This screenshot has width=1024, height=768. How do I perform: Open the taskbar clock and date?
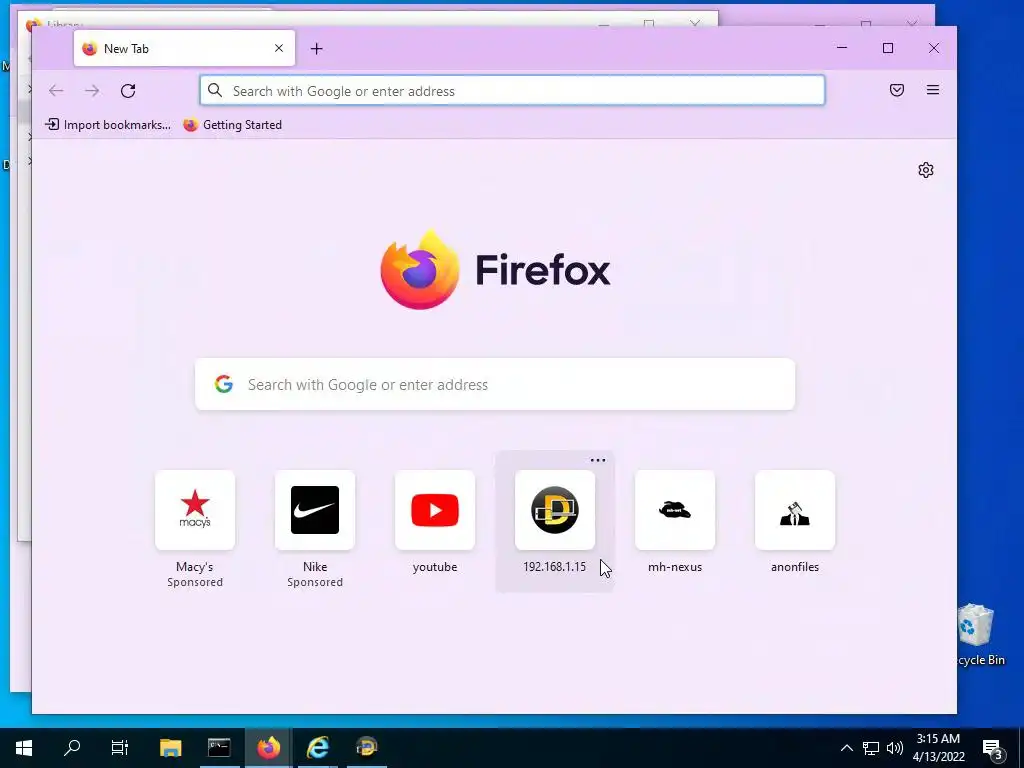coord(938,748)
